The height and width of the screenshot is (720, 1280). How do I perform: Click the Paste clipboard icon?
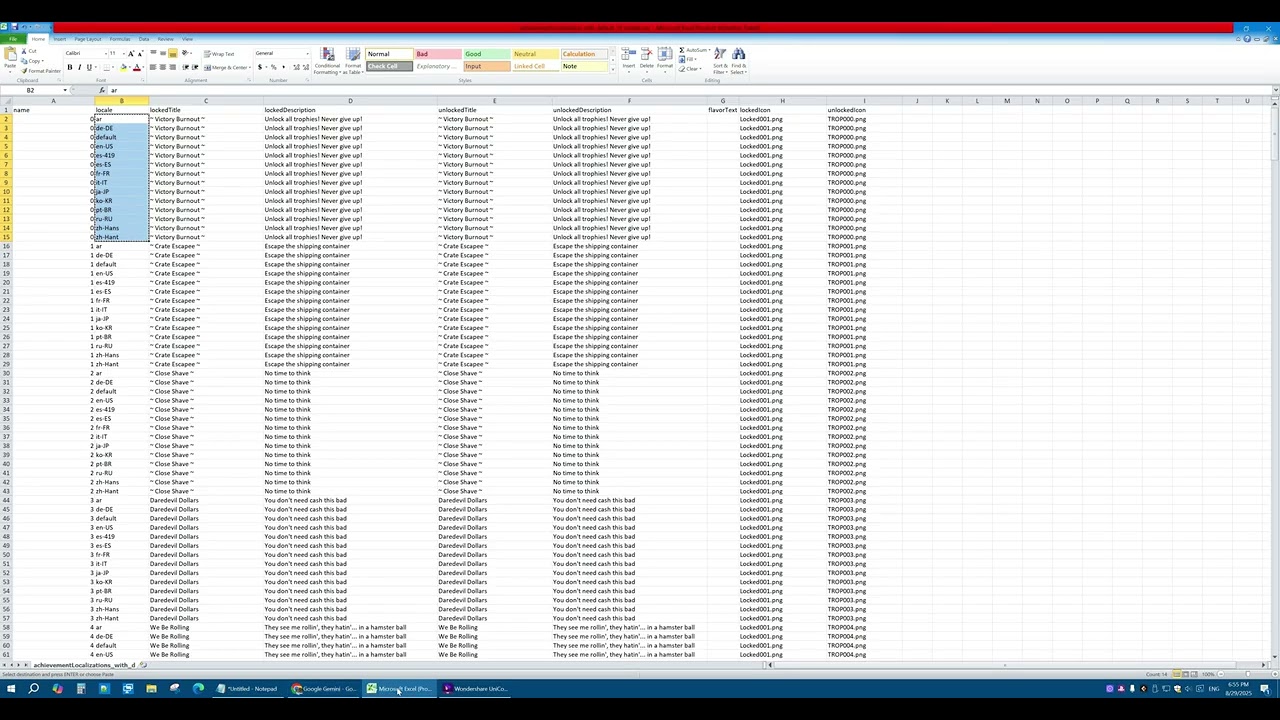[x=10, y=54]
